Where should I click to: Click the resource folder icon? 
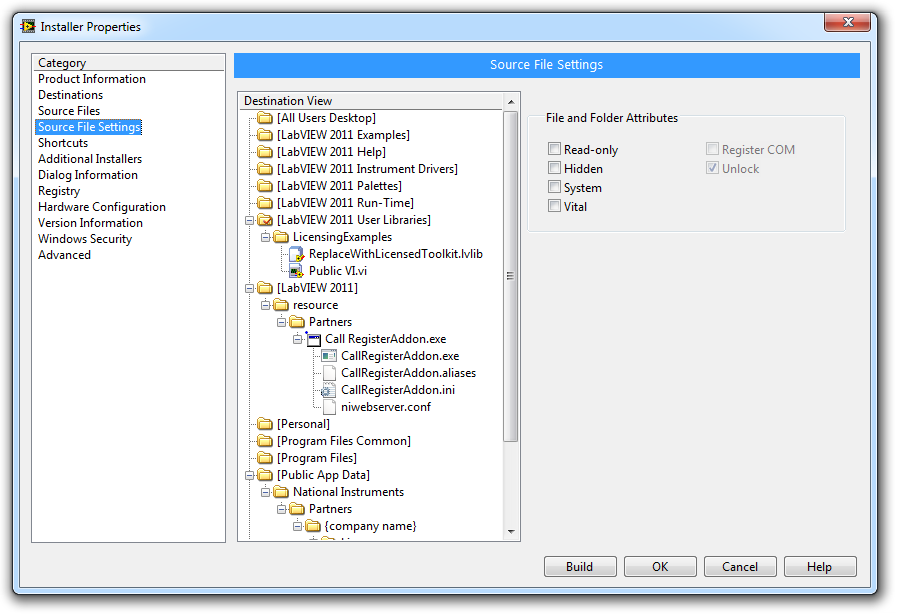click(281, 305)
